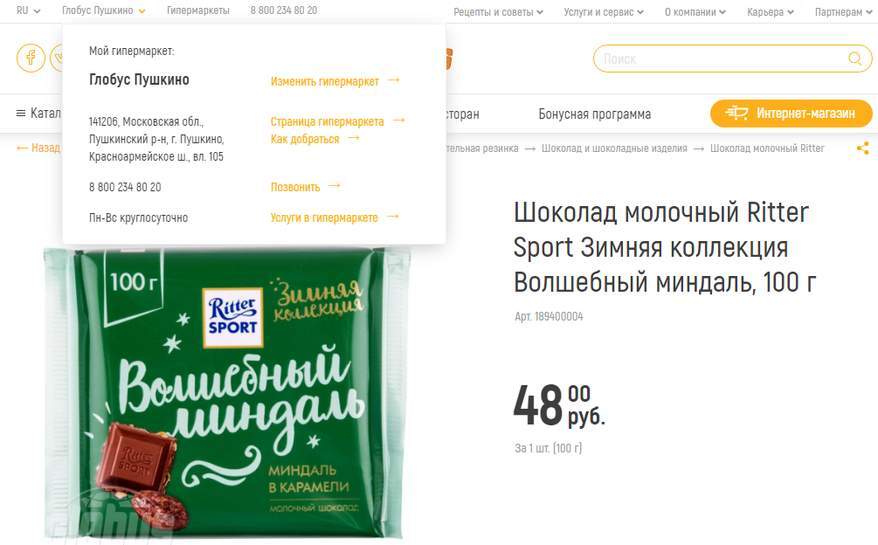Open the Гипермаркеты top menu link
The width and height of the screenshot is (878, 545).
pyautogui.click(x=198, y=11)
